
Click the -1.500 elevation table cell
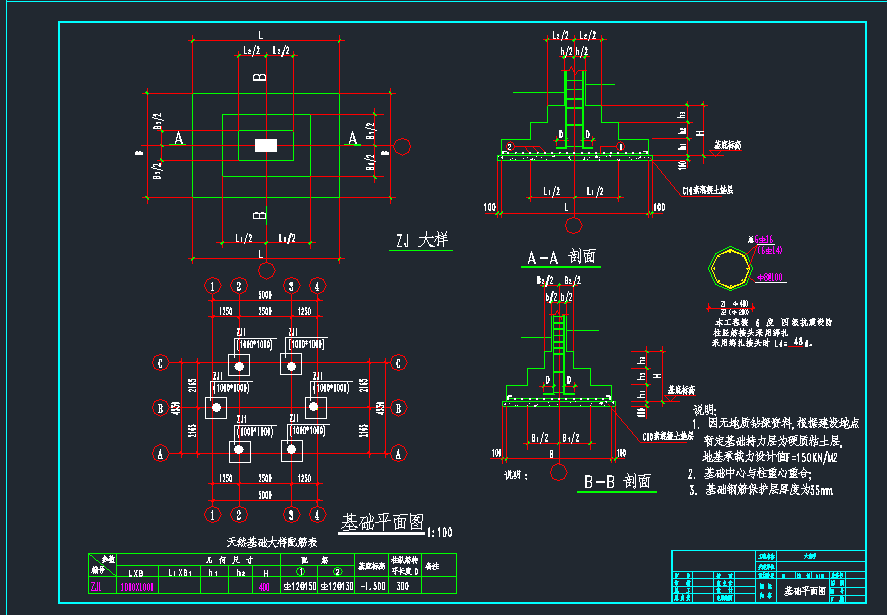[x=371, y=587]
